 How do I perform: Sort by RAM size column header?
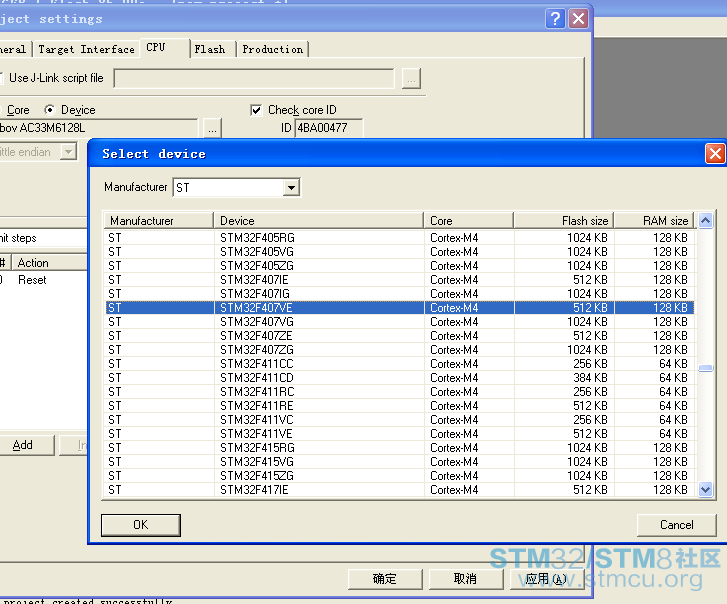click(x=654, y=221)
